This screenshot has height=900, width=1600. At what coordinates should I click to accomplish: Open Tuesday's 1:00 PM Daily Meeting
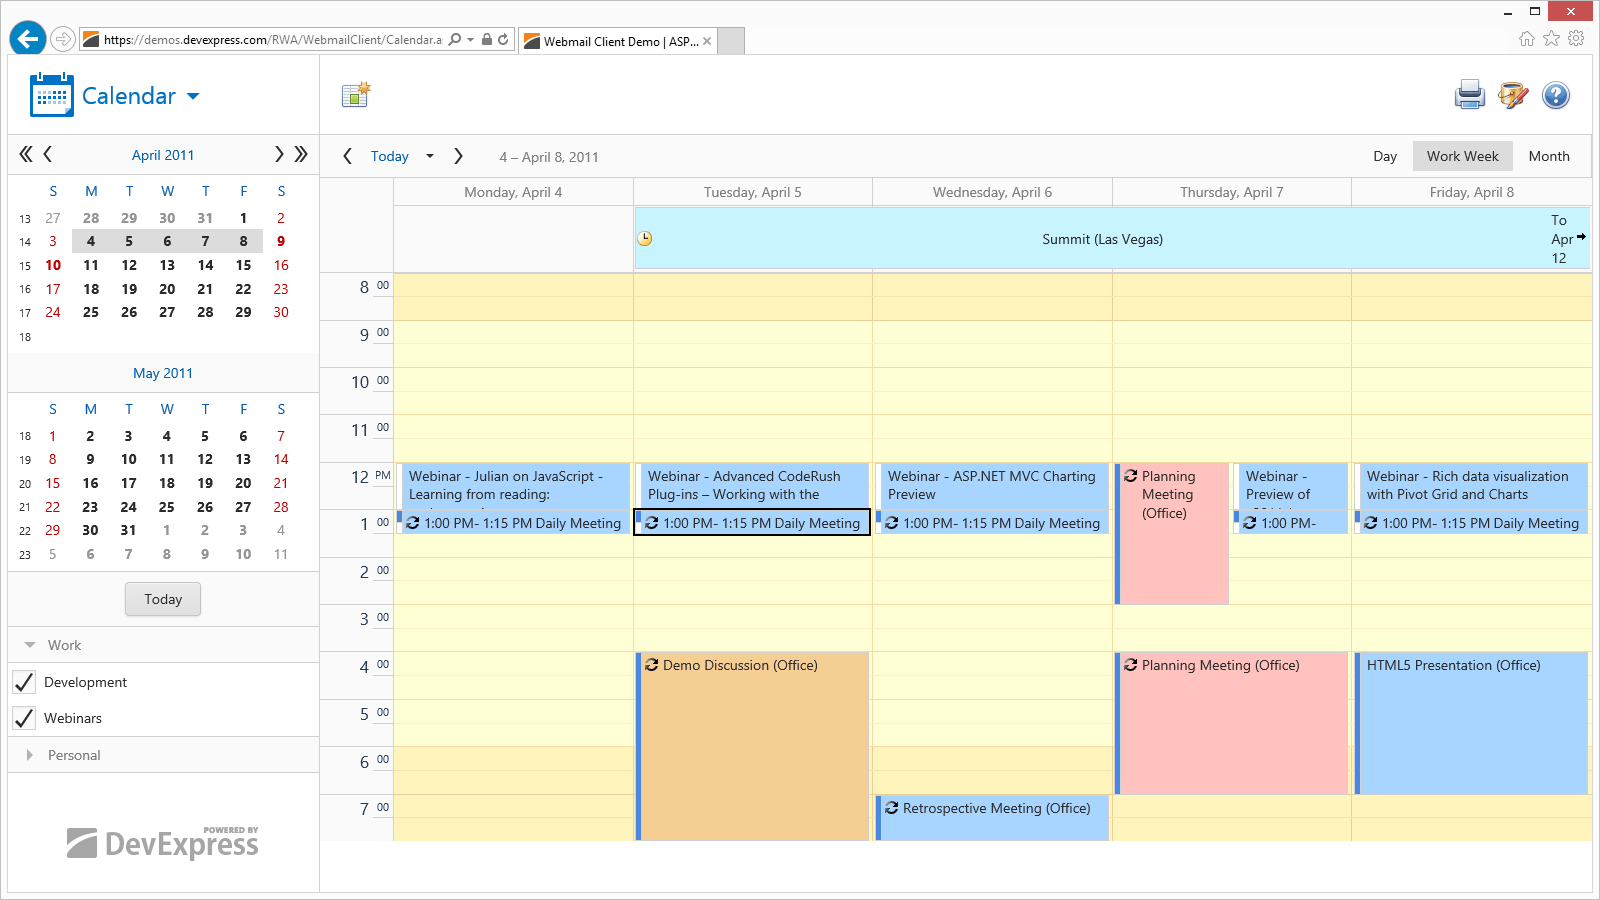point(752,523)
